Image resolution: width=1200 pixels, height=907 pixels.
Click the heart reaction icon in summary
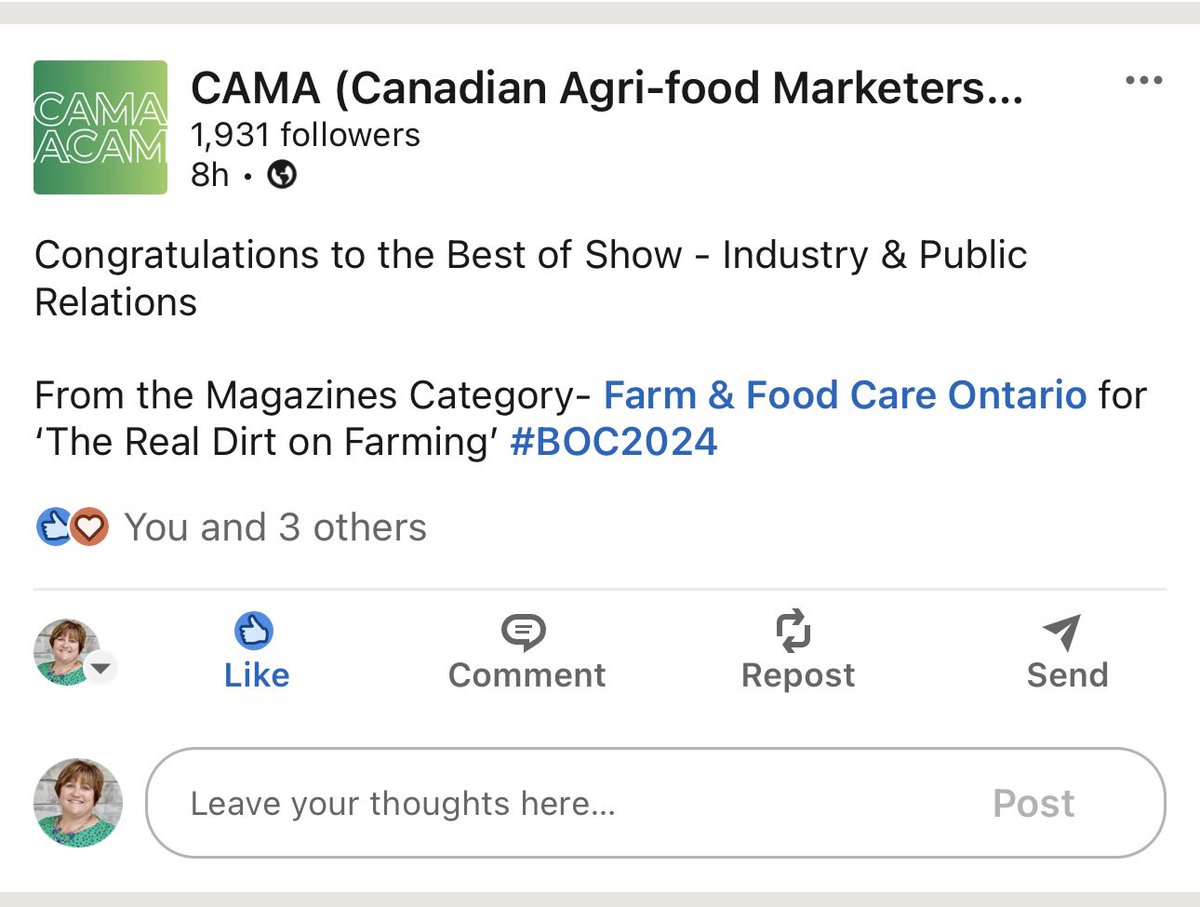point(89,527)
